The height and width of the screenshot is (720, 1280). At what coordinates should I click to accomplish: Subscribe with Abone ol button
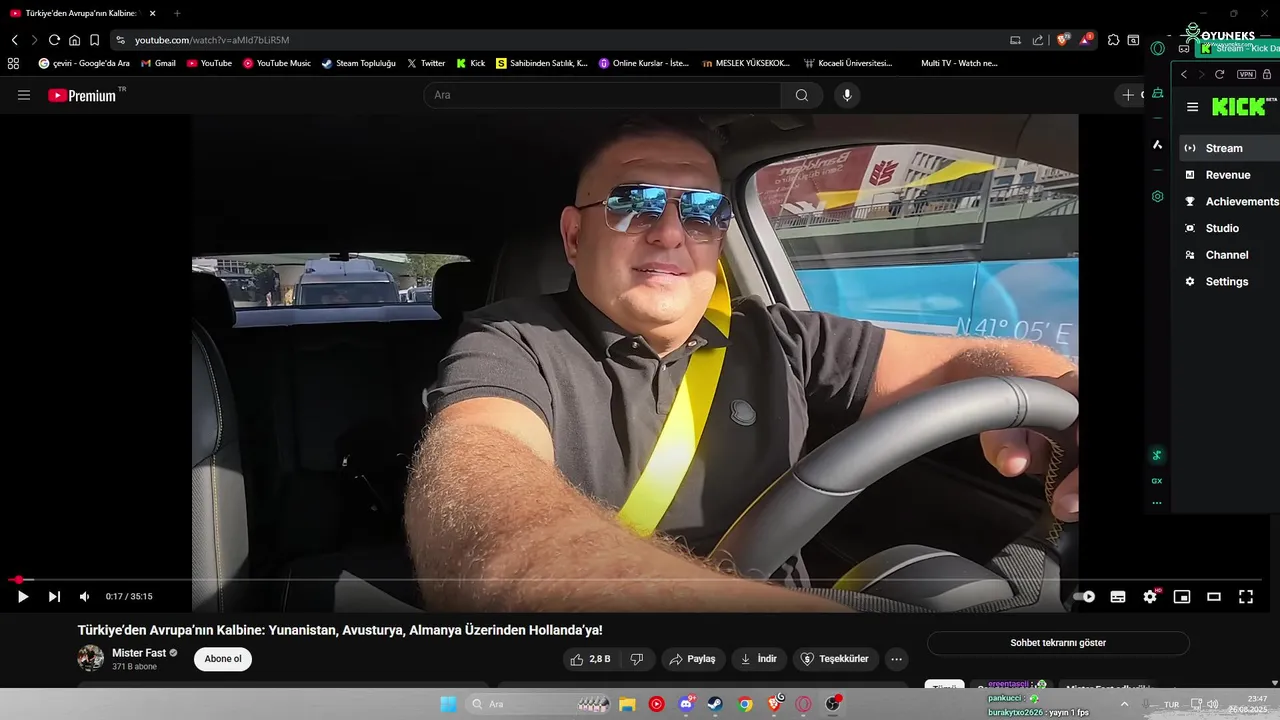click(223, 659)
